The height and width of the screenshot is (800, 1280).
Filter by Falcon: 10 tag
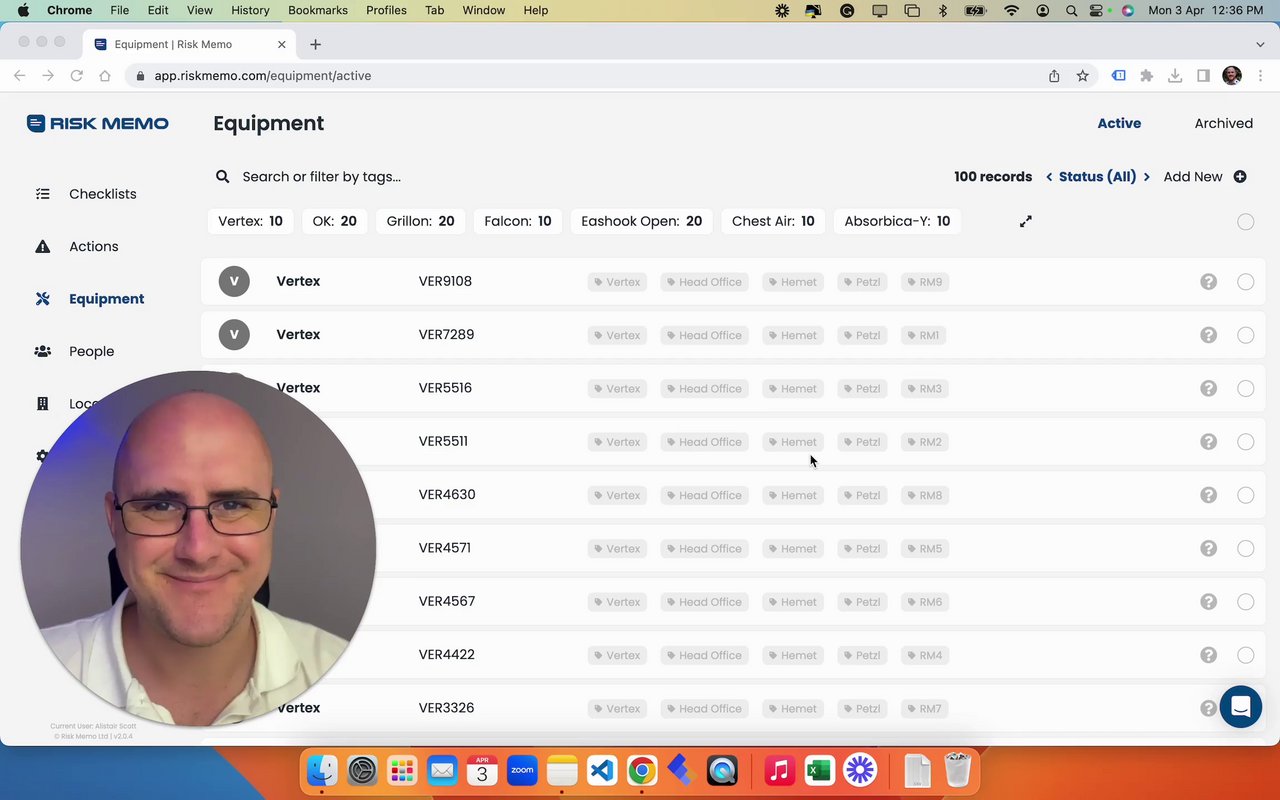(518, 221)
